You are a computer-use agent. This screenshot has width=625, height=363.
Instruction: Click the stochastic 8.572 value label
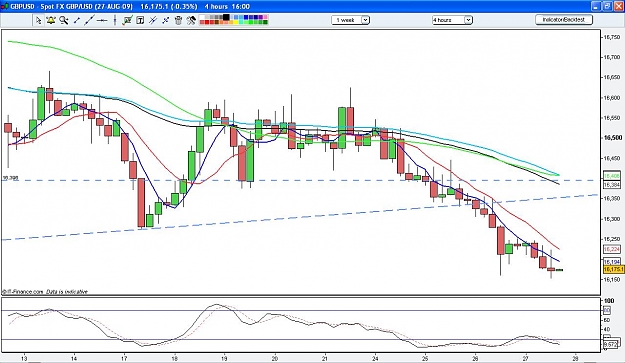pos(611,344)
